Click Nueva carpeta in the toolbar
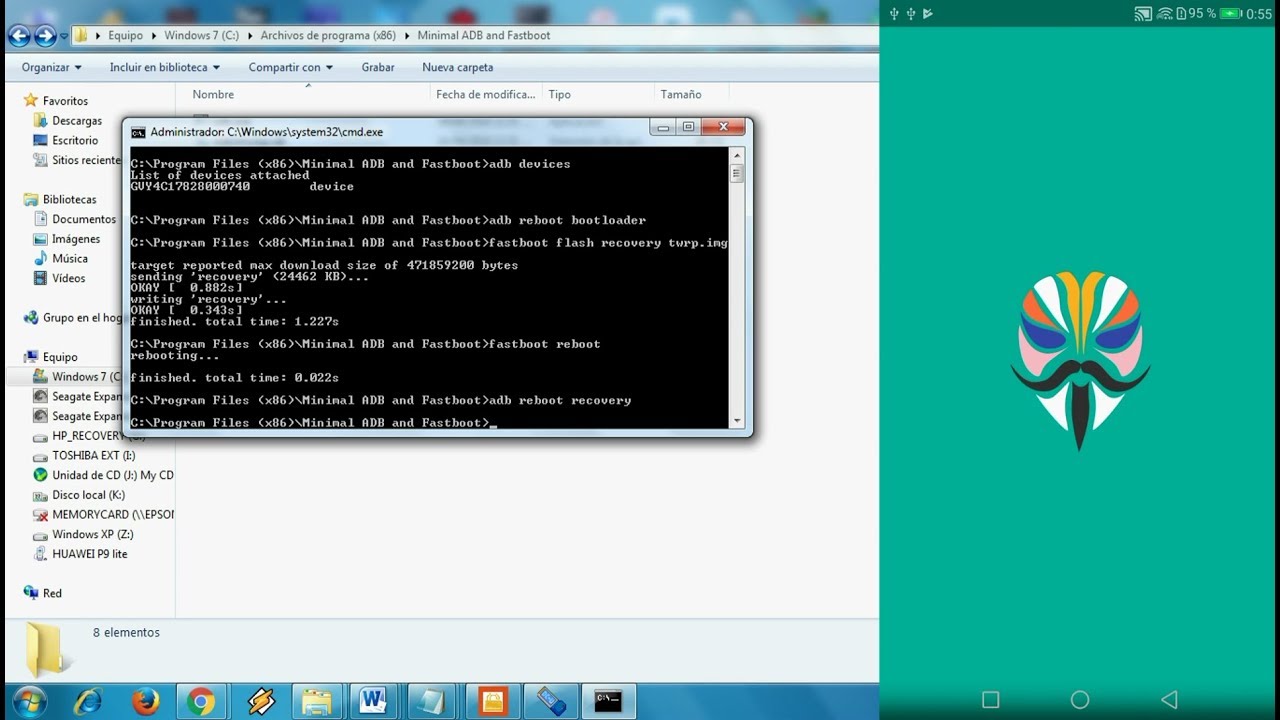 pyautogui.click(x=457, y=67)
